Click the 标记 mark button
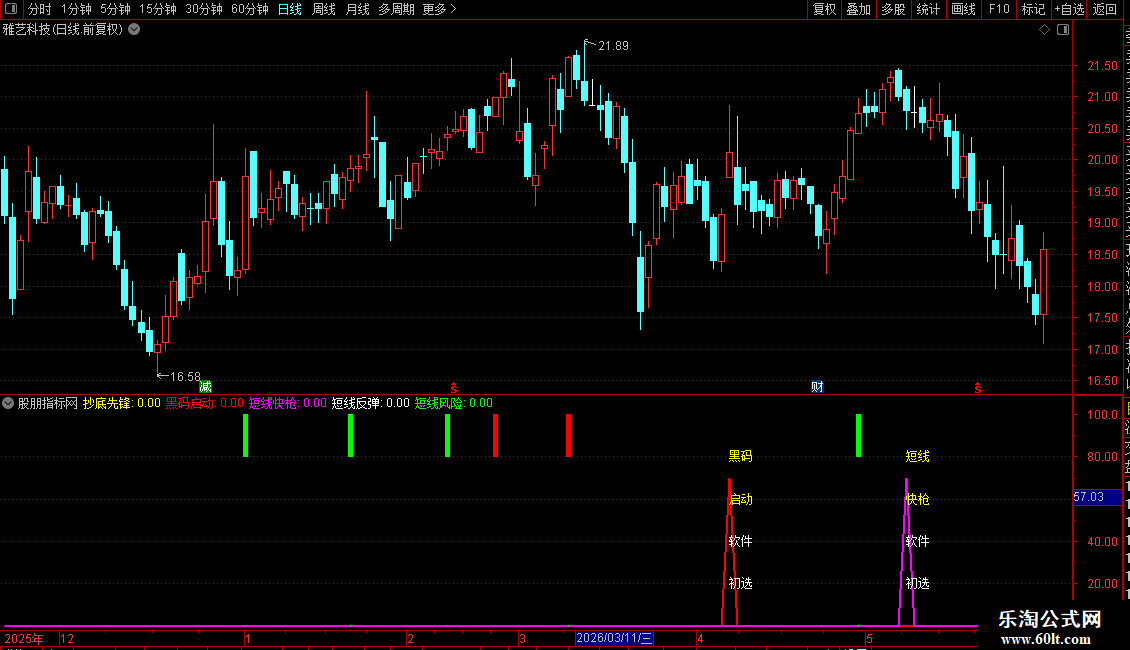 1033,9
